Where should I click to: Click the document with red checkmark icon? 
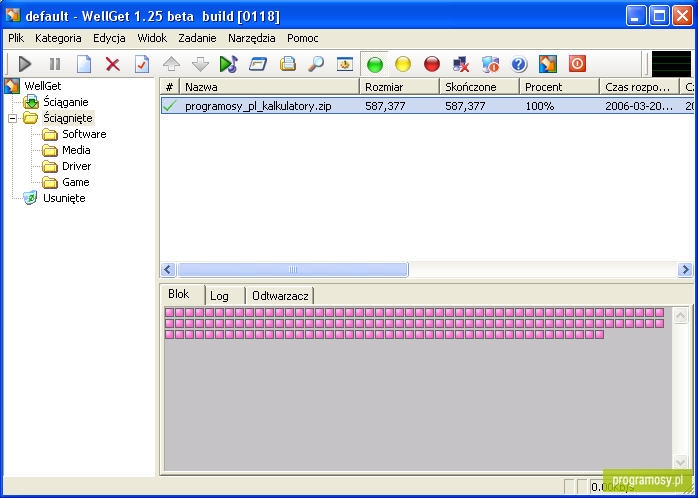(142, 65)
